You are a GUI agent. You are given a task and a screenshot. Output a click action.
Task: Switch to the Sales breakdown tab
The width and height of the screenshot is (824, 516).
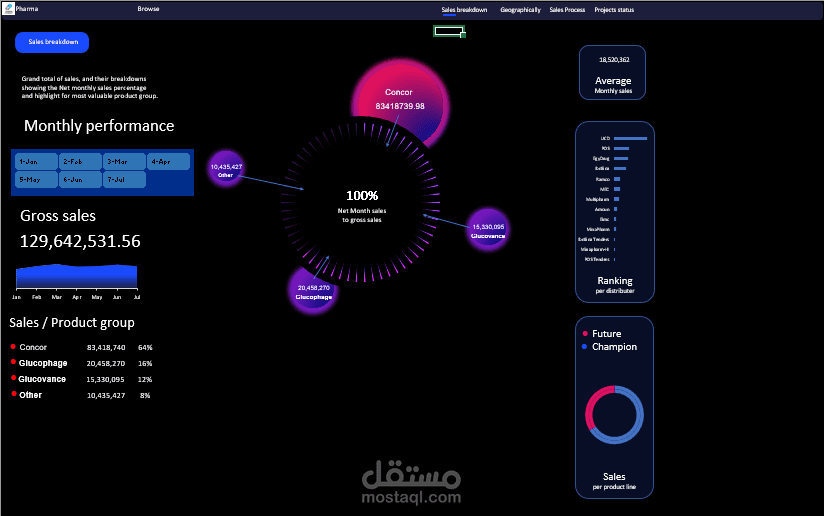click(x=464, y=10)
